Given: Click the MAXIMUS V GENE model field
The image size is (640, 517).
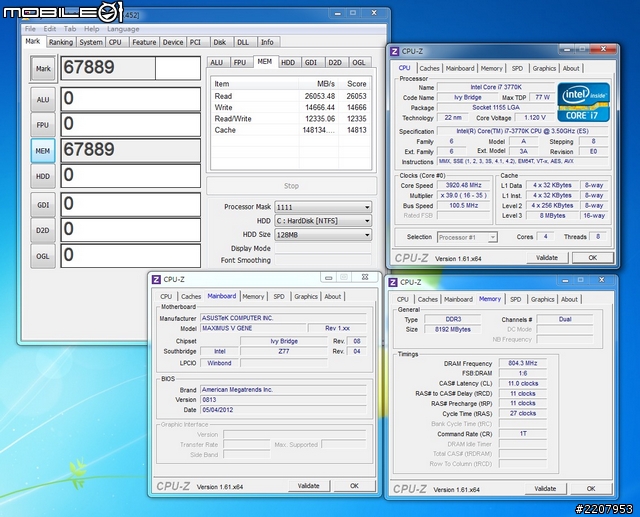Looking at the screenshot, I should [x=253, y=328].
